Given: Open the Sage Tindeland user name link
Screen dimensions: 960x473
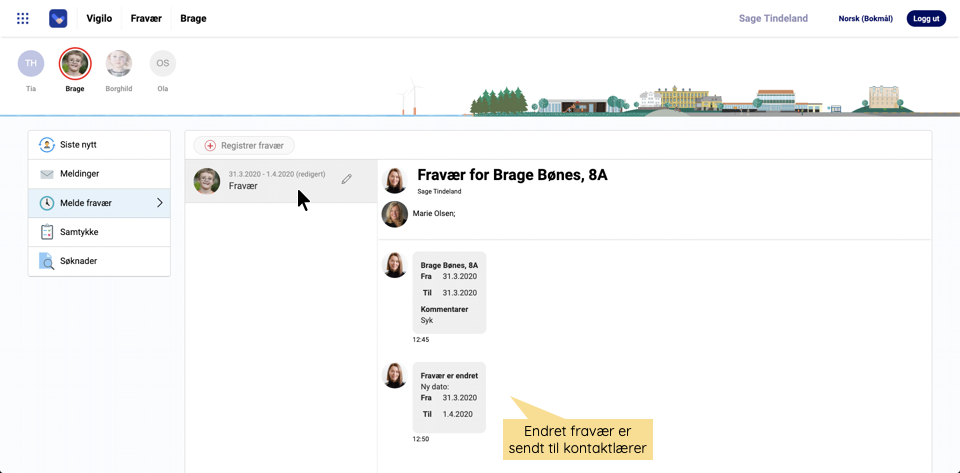Looking at the screenshot, I should [773, 18].
